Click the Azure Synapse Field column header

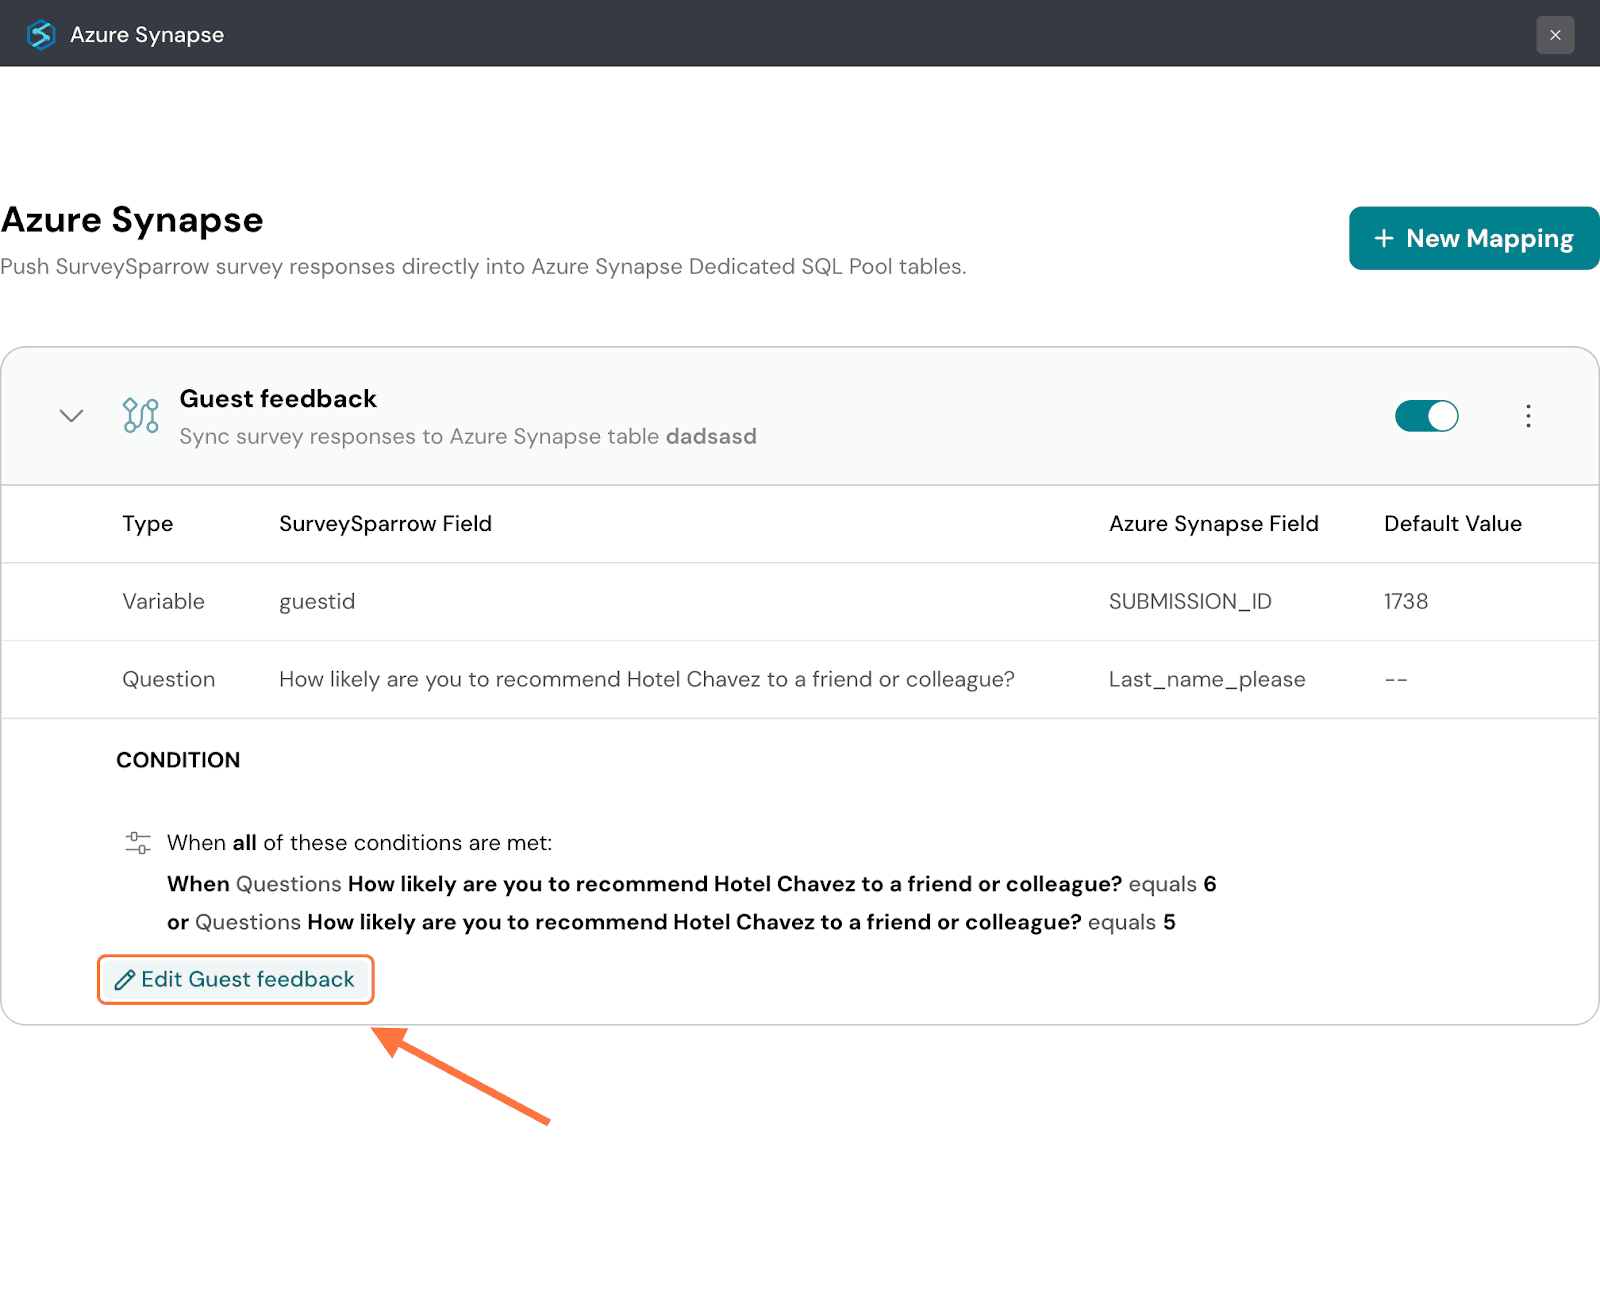point(1213,524)
